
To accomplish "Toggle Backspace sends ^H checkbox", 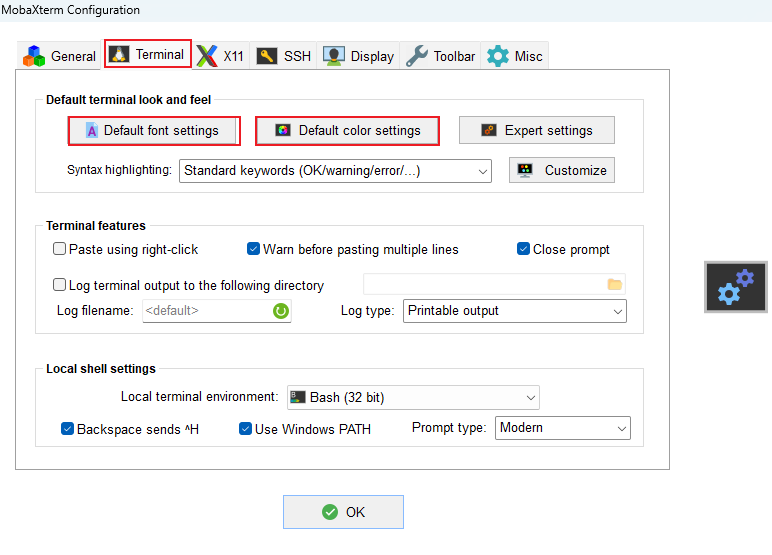I will (67, 428).
